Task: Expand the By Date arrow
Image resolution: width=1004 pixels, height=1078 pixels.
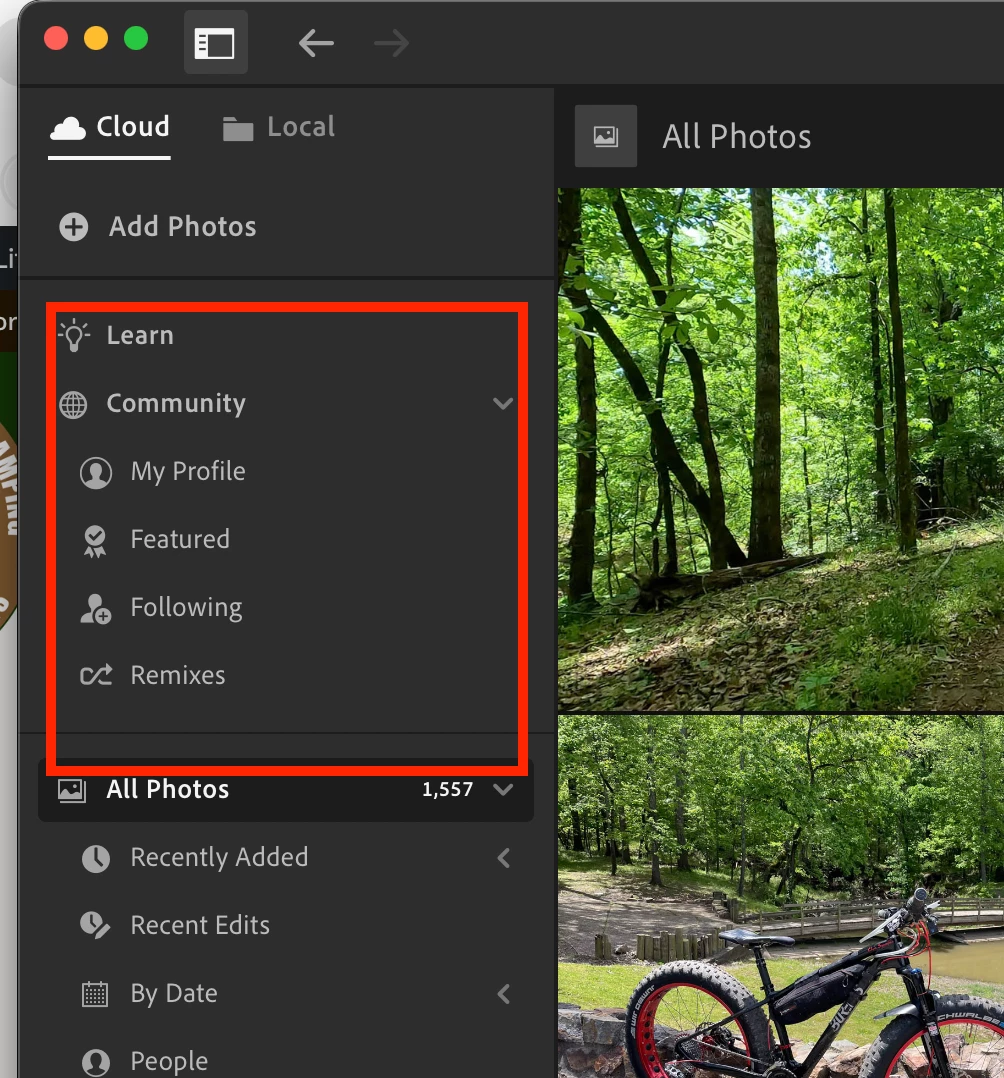Action: click(x=503, y=994)
